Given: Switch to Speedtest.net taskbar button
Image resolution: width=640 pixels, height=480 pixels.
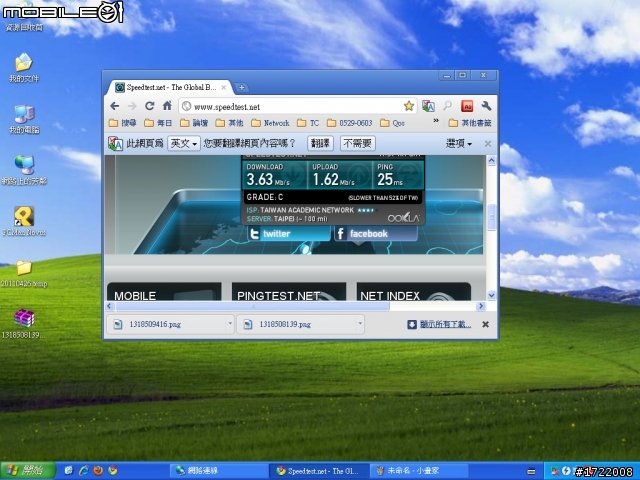Looking at the screenshot, I should click(x=319, y=471).
